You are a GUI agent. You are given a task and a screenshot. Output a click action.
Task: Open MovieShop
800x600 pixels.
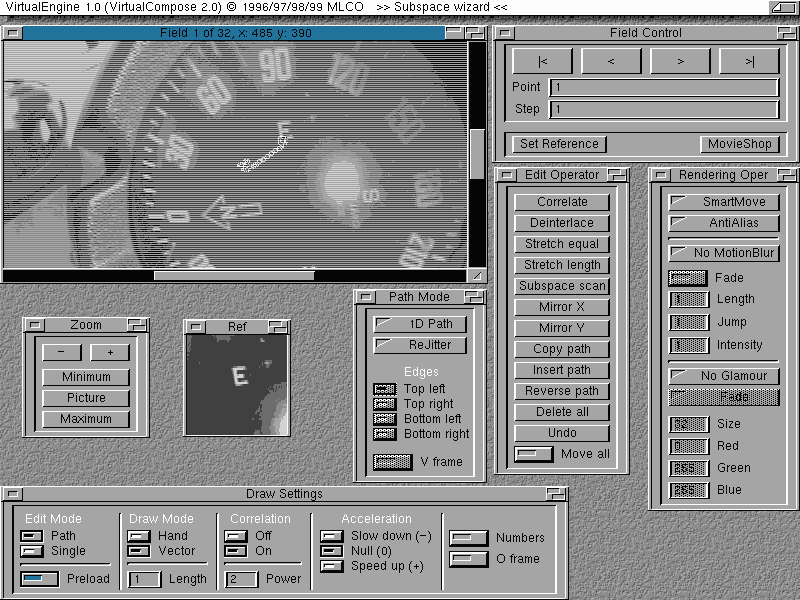pyautogui.click(x=739, y=144)
